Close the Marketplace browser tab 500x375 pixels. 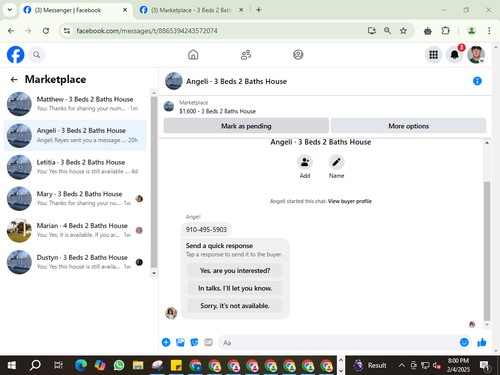[x=241, y=10]
